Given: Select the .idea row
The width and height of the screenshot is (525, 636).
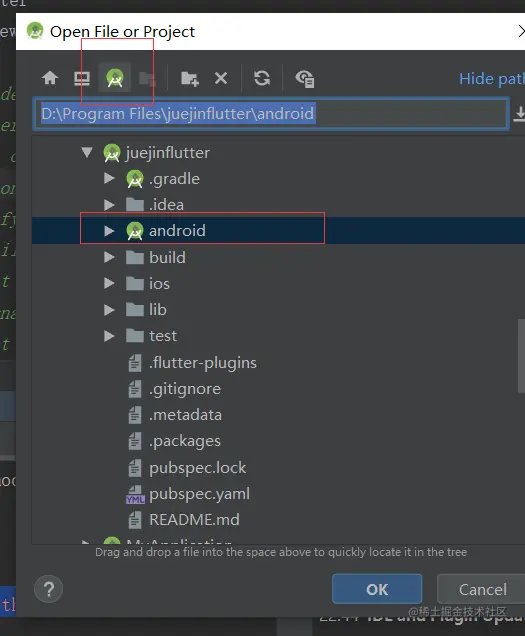Looking at the screenshot, I should 278,205.
